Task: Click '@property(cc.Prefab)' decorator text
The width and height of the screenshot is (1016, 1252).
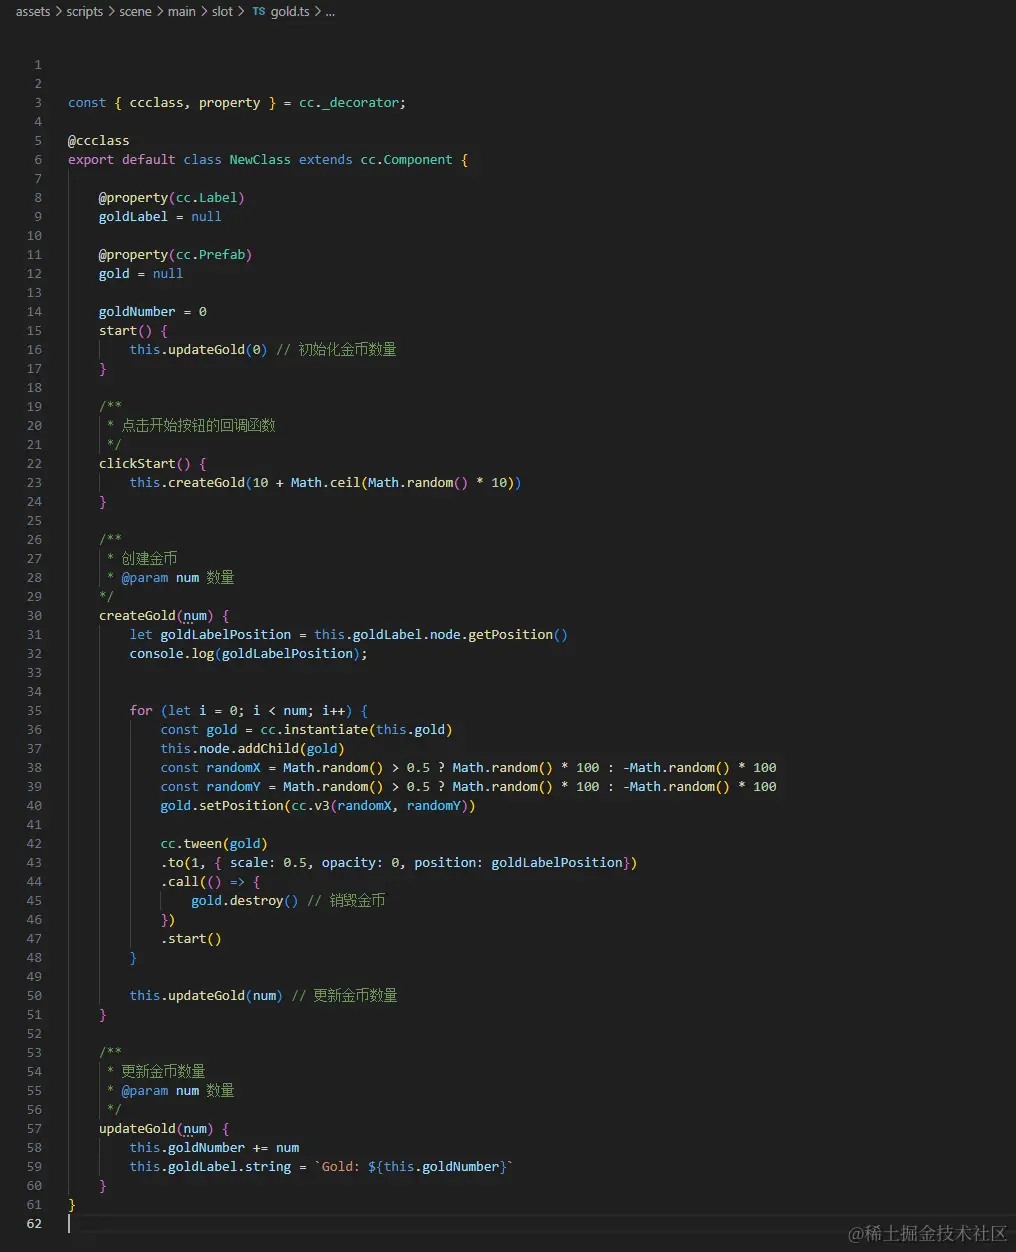Action: click(x=175, y=255)
